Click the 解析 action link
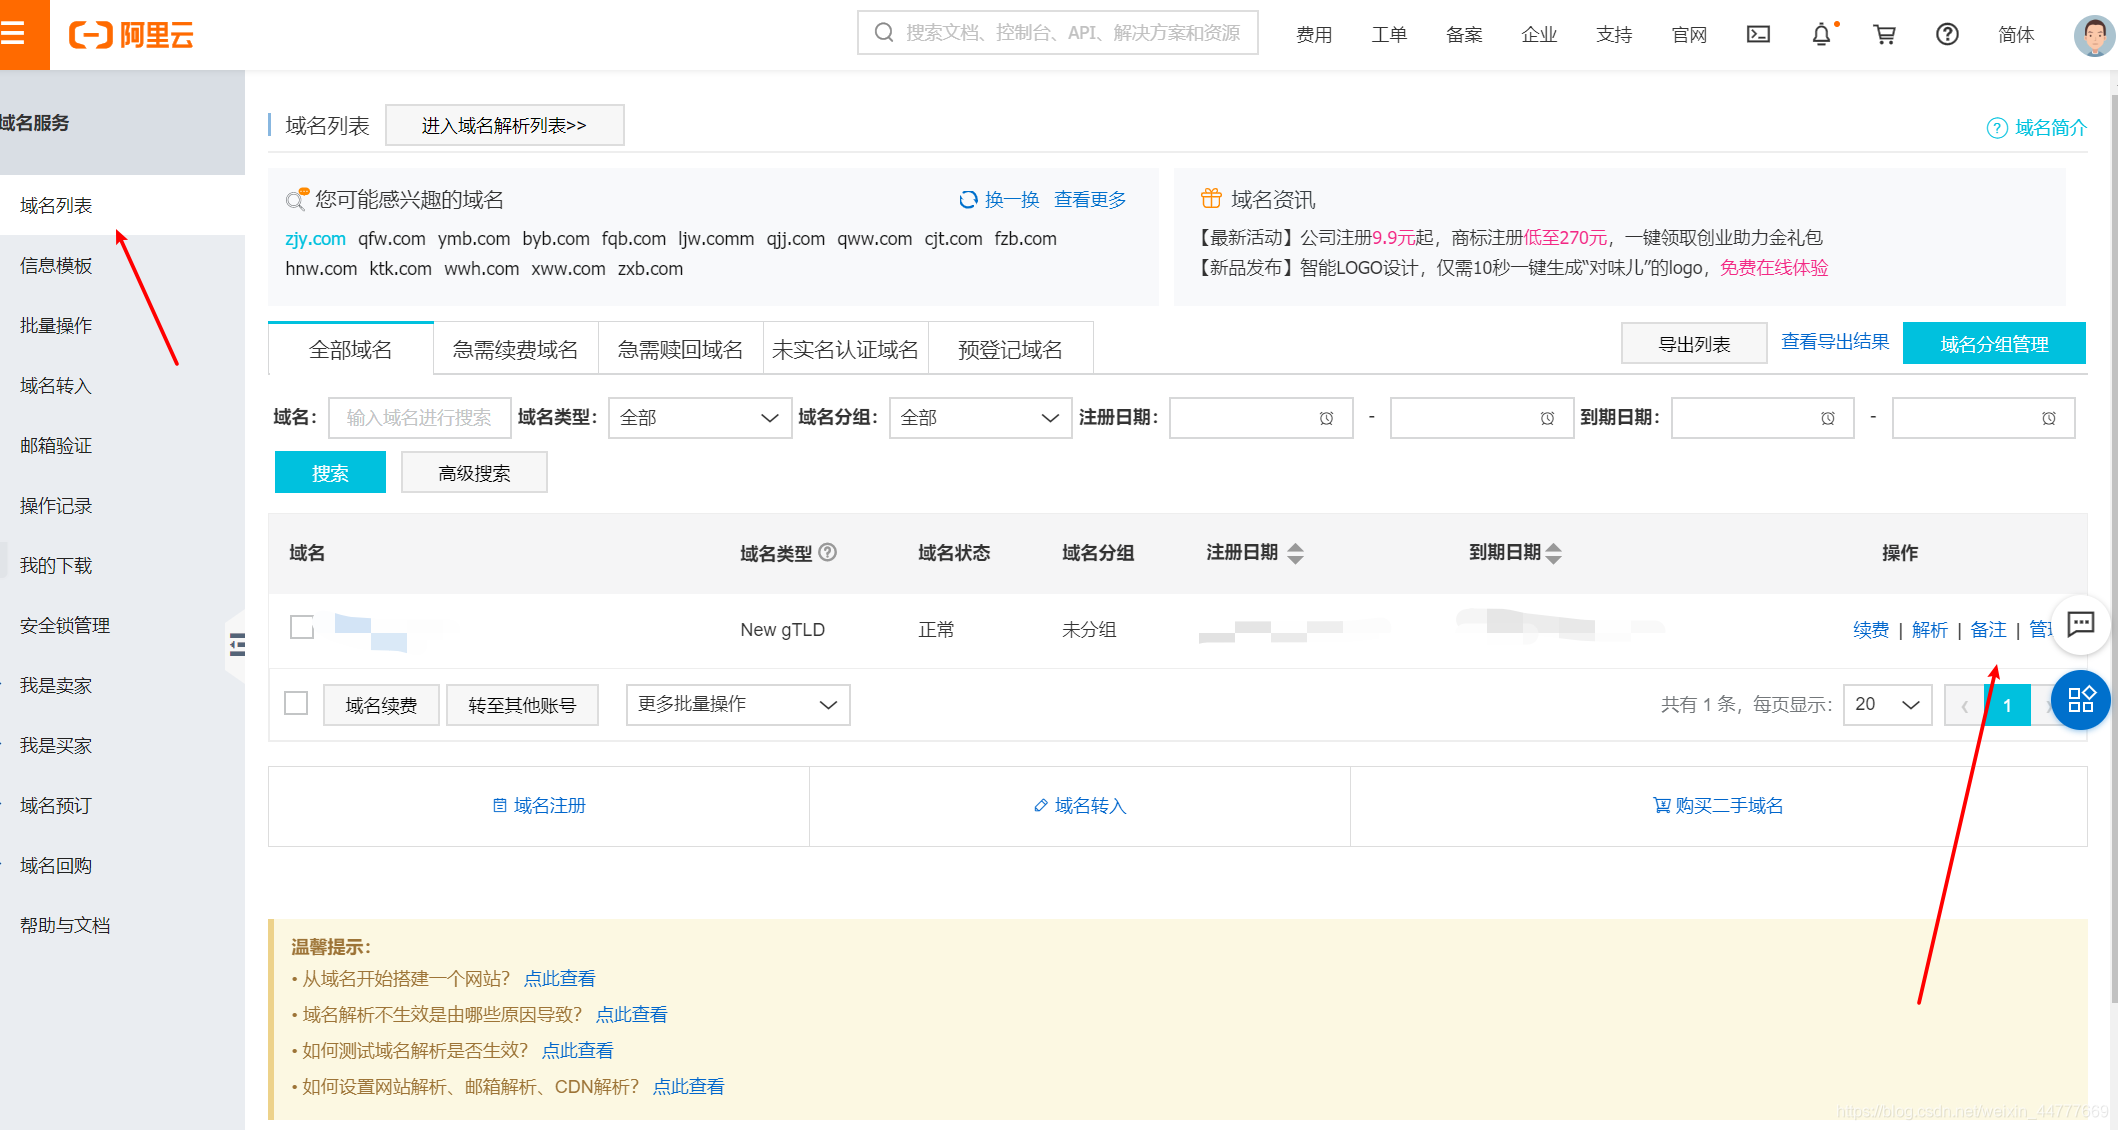The image size is (2118, 1130). [1930, 629]
